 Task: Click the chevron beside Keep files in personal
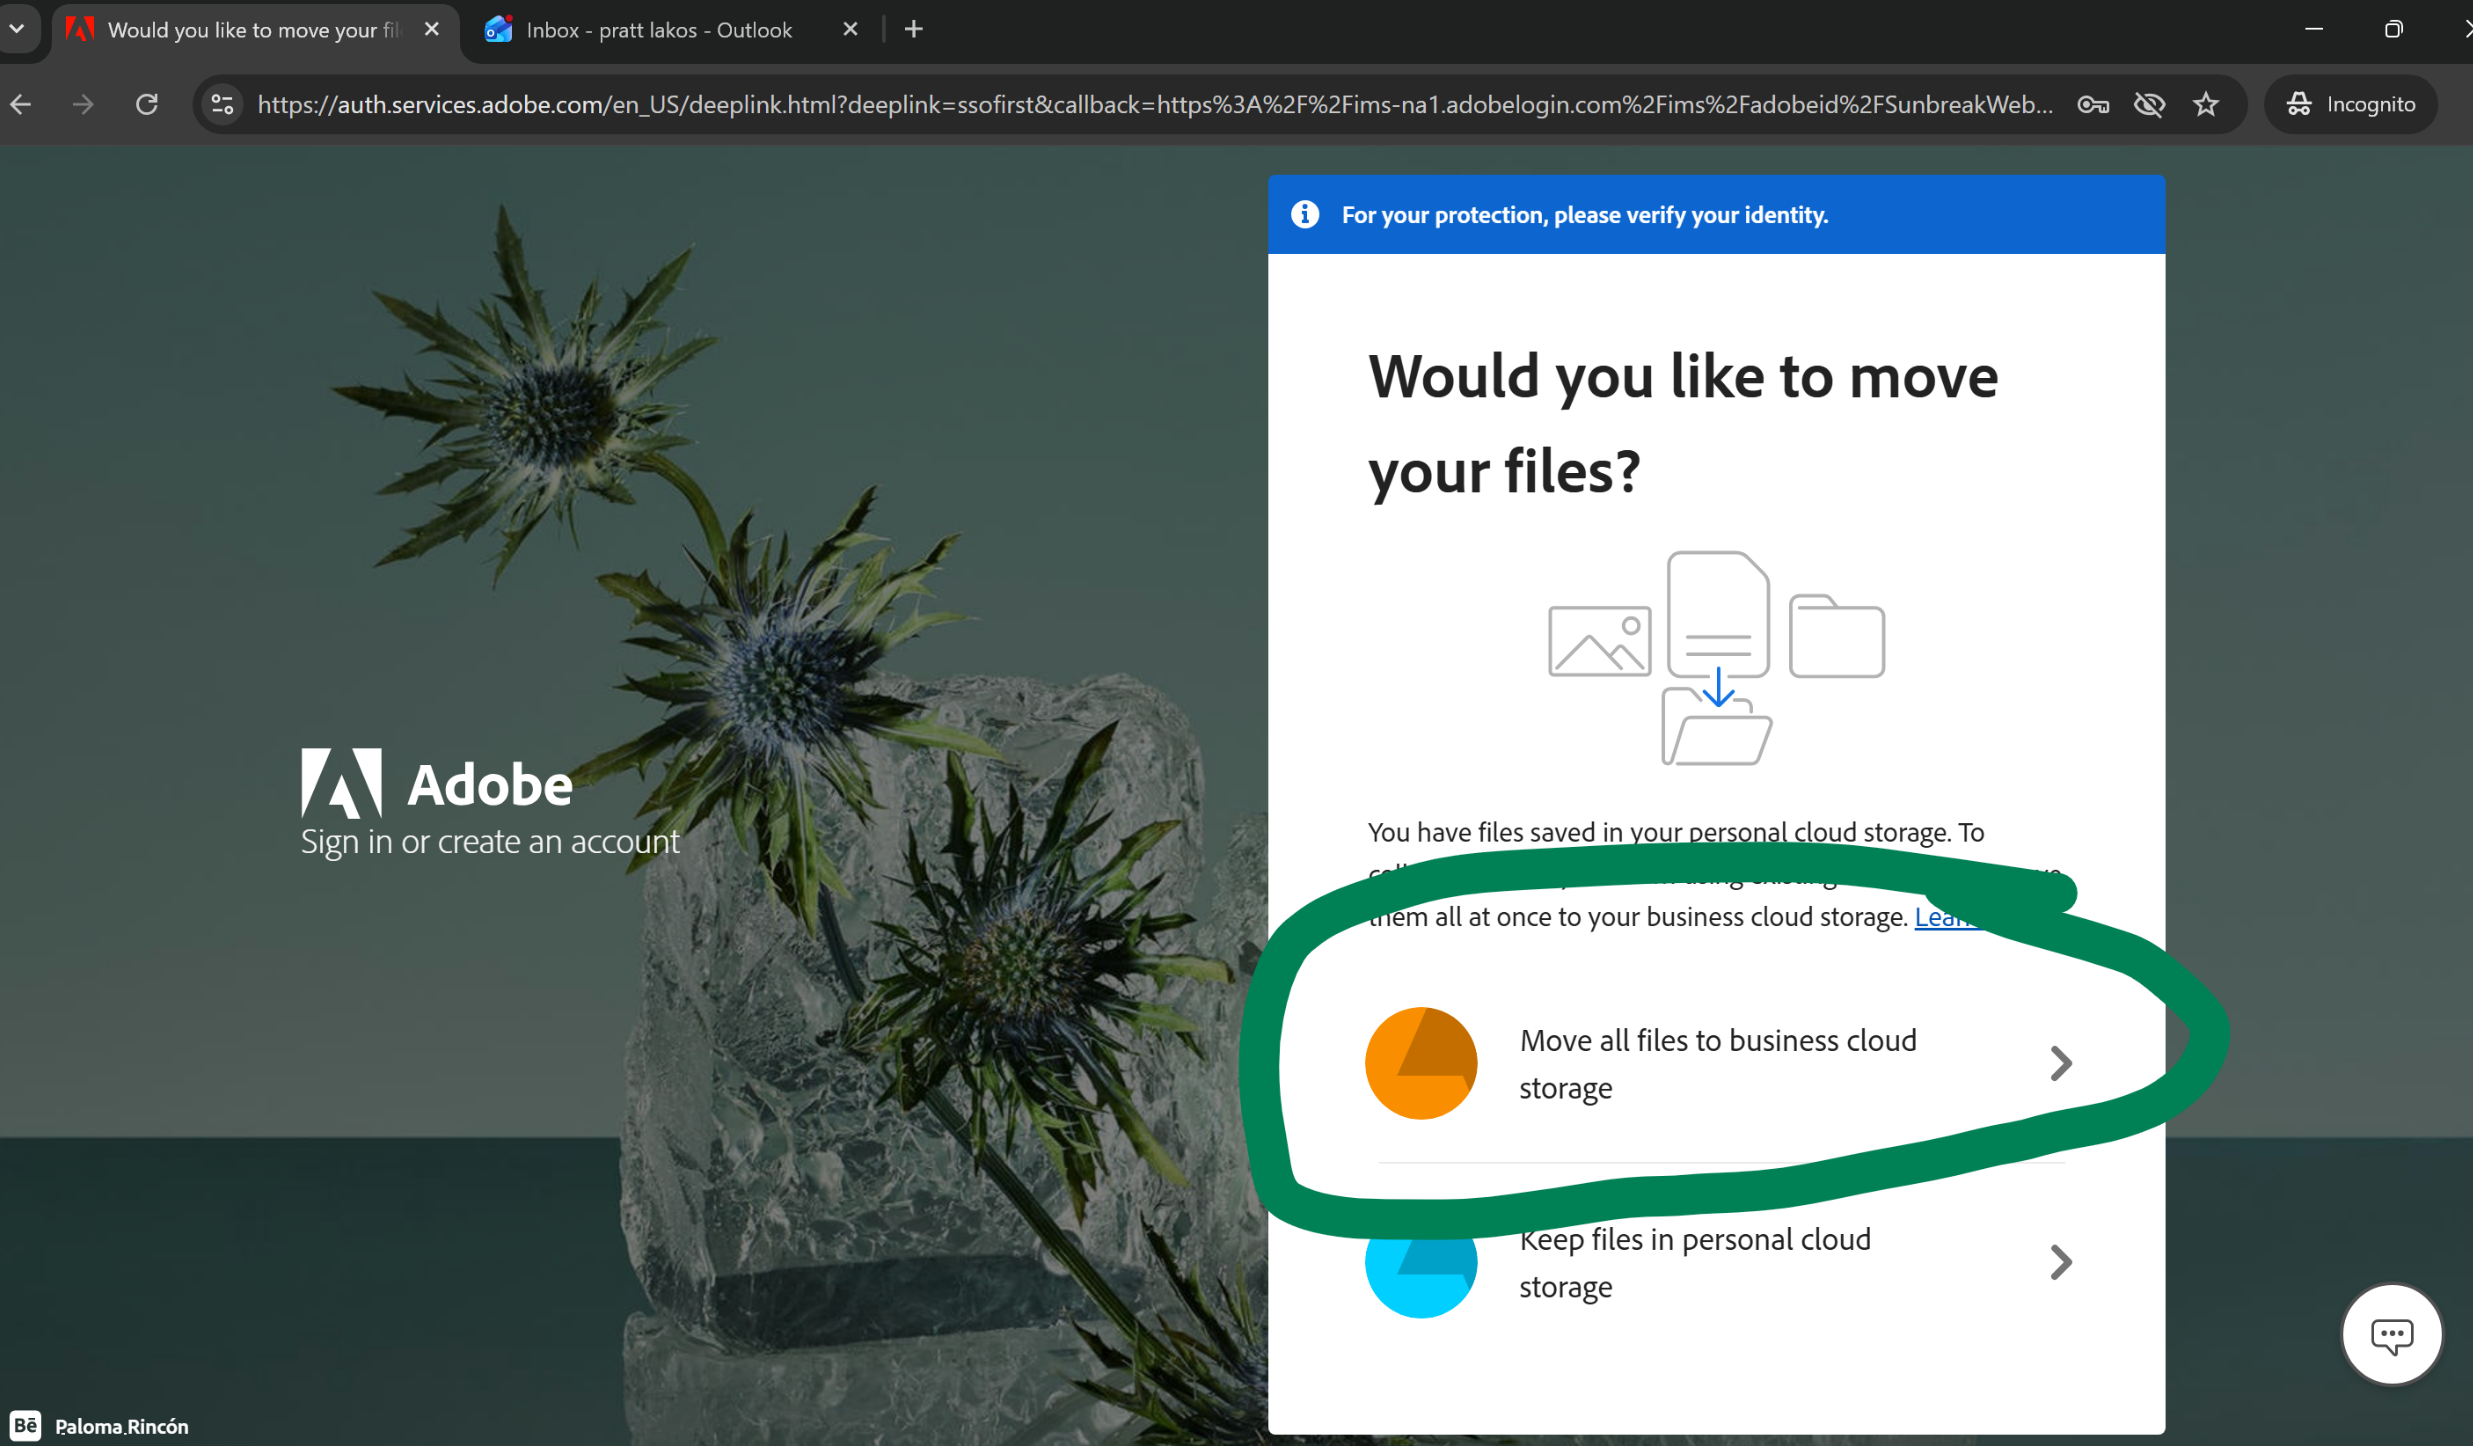pos(2060,1262)
